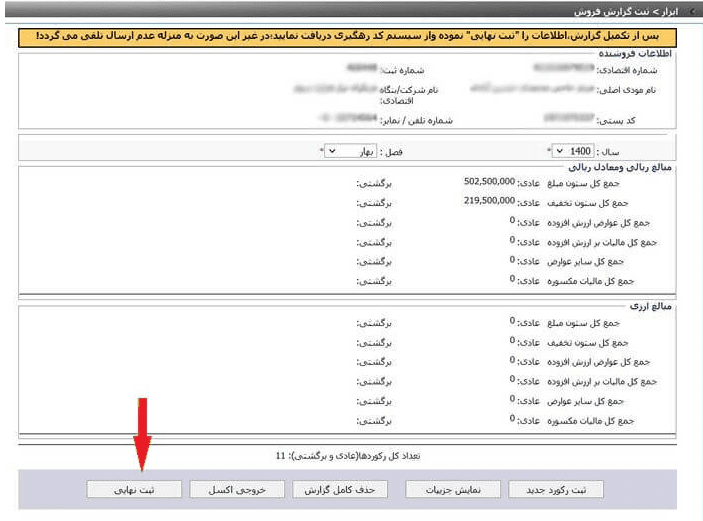
Task: Click the نام شرکت/بنگاه اقتصادی label
Action: pyautogui.click(x=409, y=95)
